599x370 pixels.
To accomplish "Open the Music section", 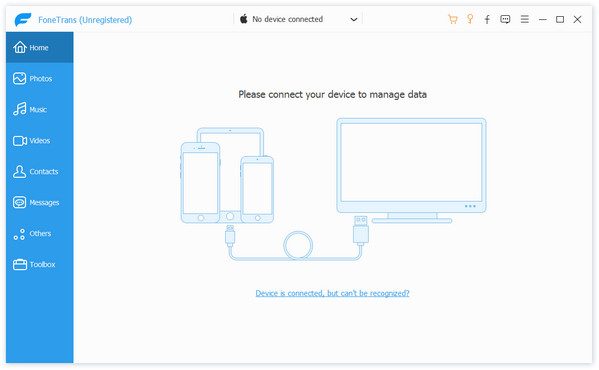I will tap(39, 109).
